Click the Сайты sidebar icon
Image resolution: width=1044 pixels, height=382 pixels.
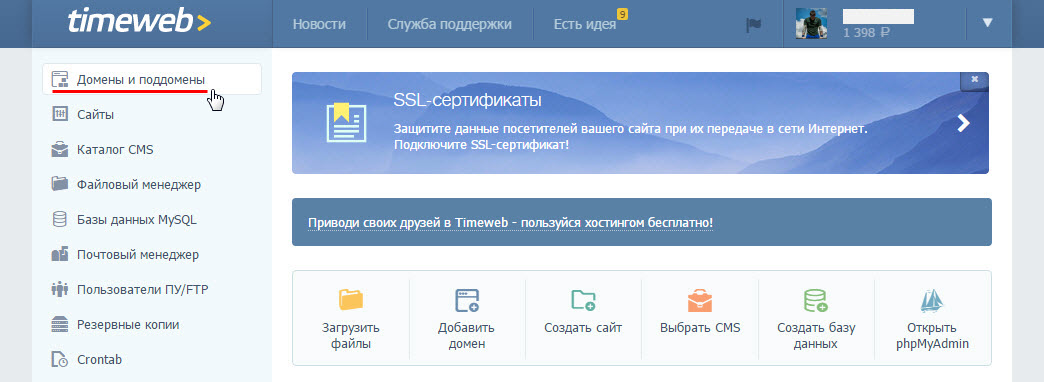tap(60, 114)
